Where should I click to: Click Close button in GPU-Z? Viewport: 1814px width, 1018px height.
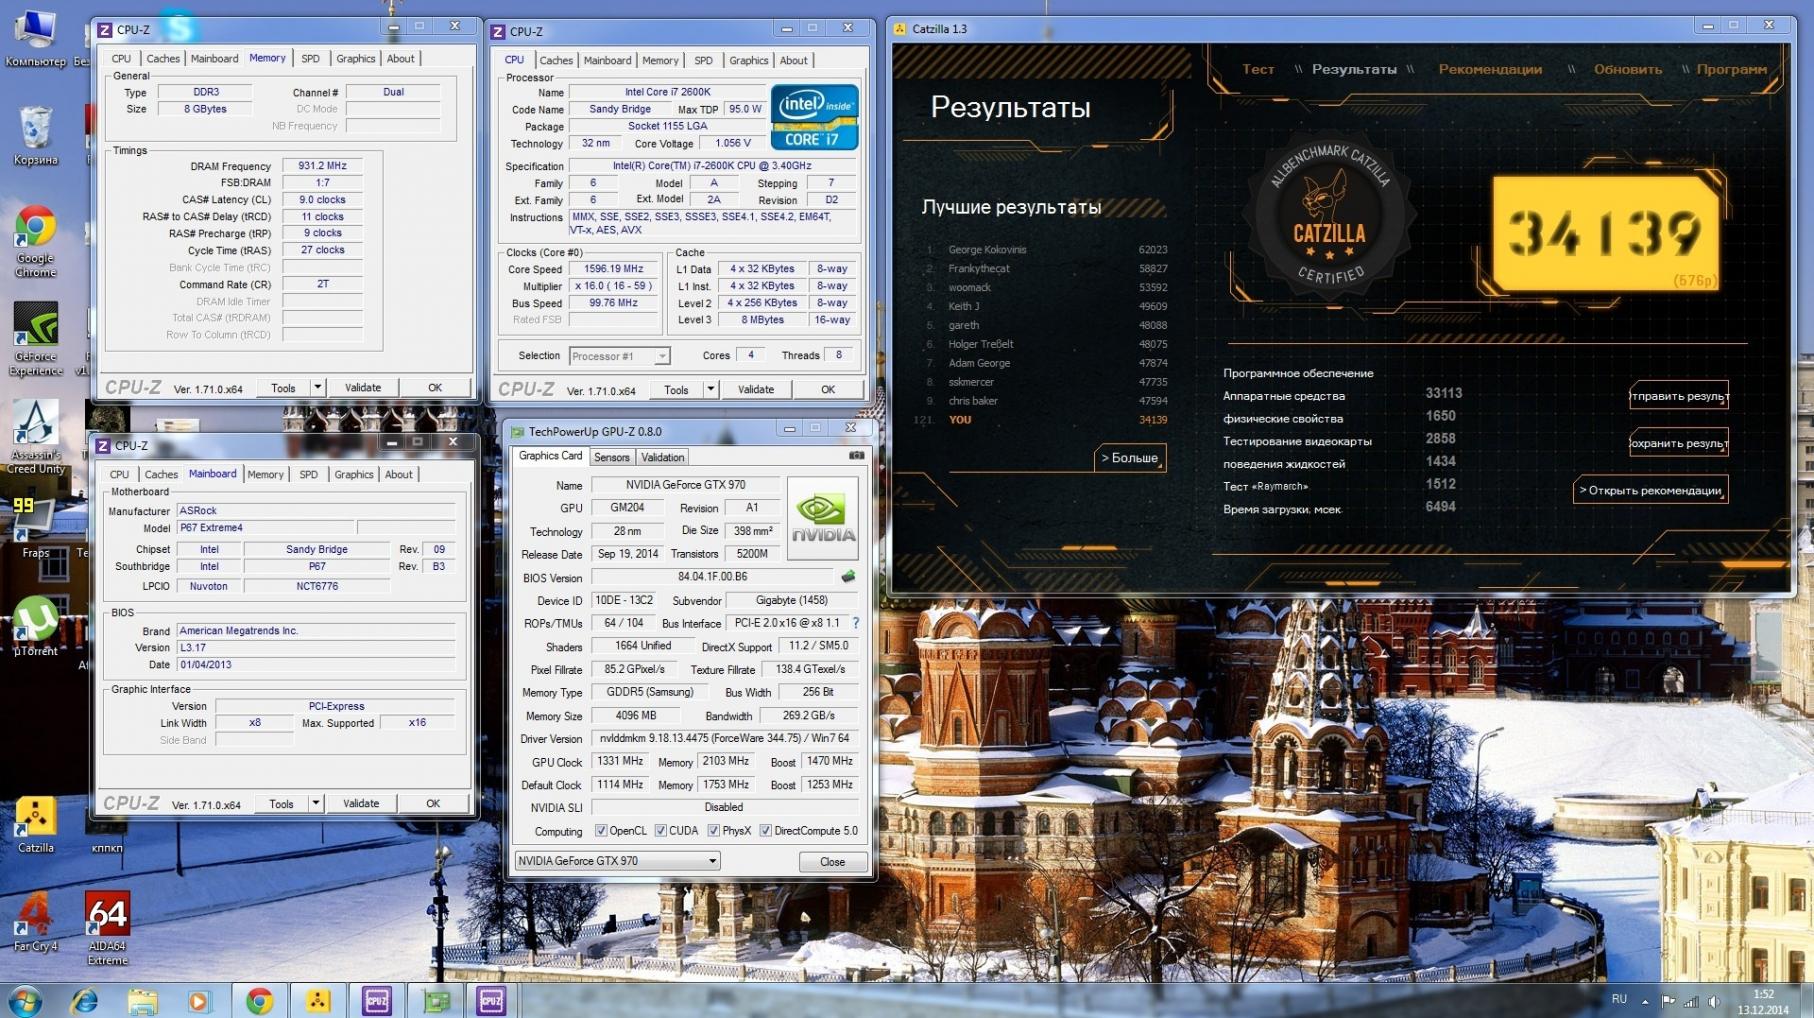coord(833,862)
